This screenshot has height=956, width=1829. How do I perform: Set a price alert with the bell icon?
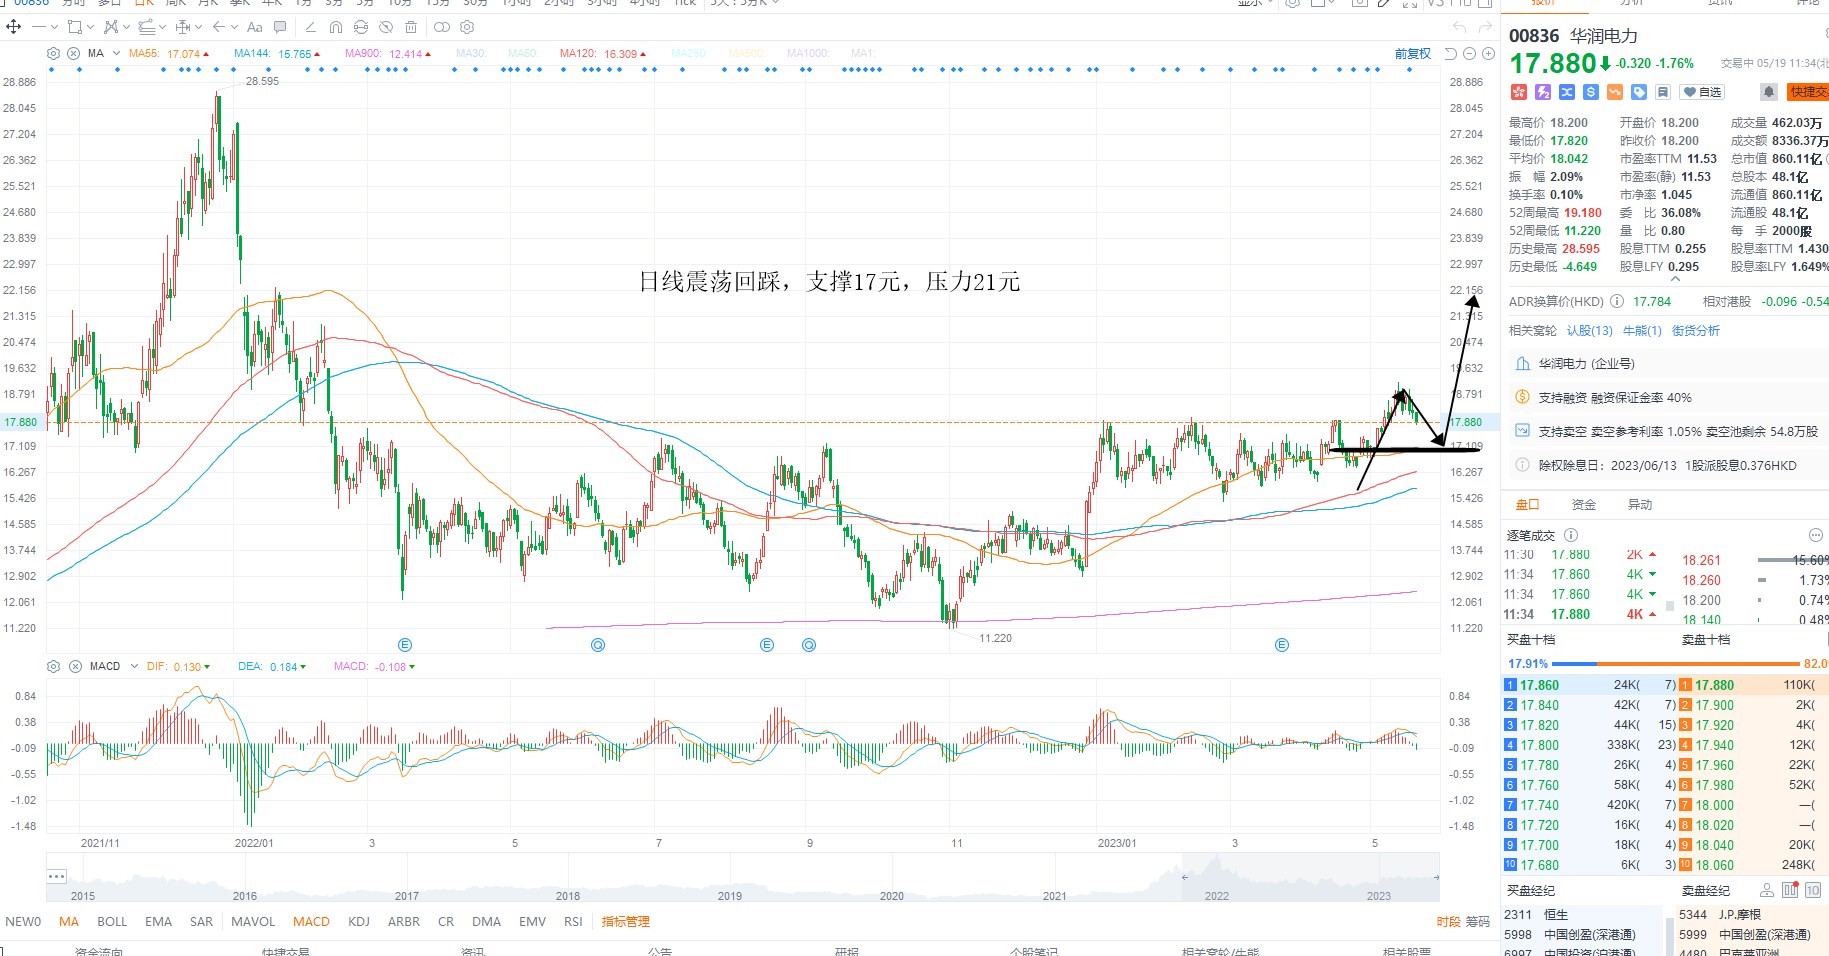click(x=1769, y=92)
